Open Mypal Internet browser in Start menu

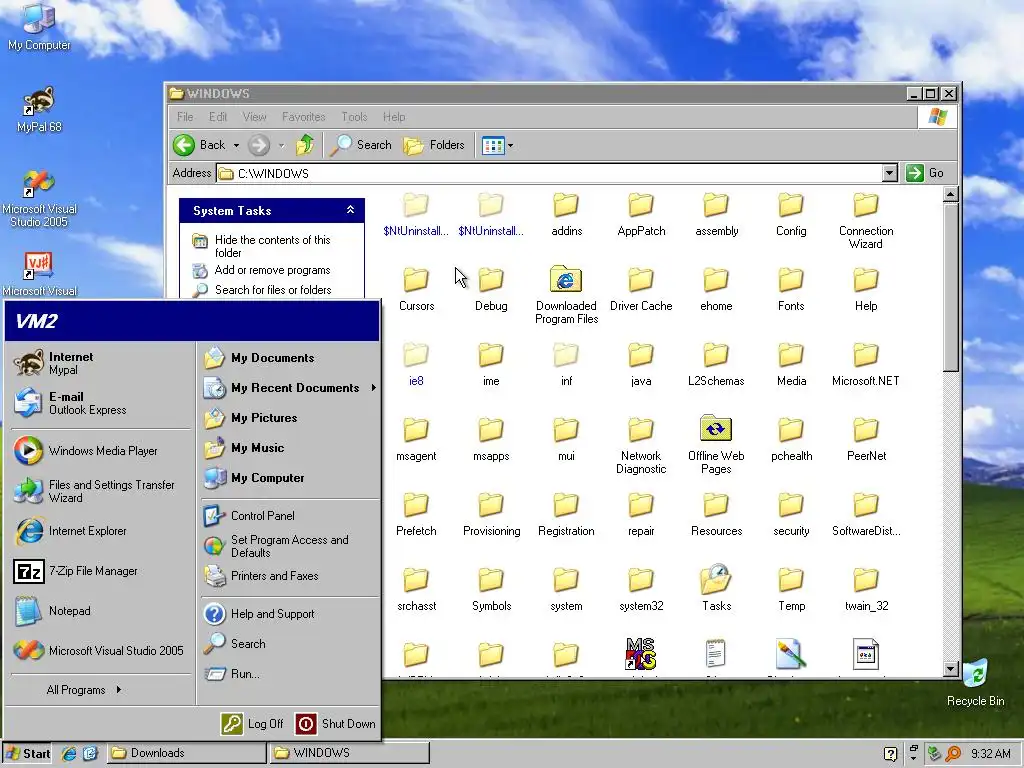click(101, 363)
